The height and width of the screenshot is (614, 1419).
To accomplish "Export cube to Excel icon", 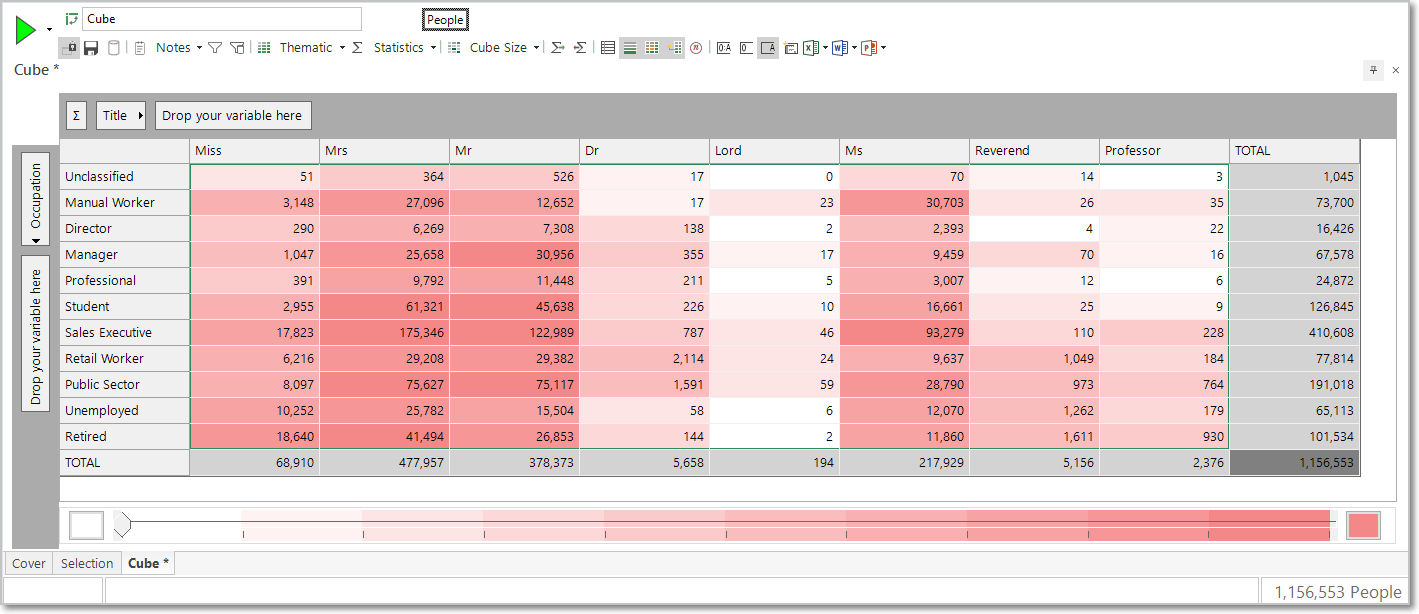I will point(811,48).
